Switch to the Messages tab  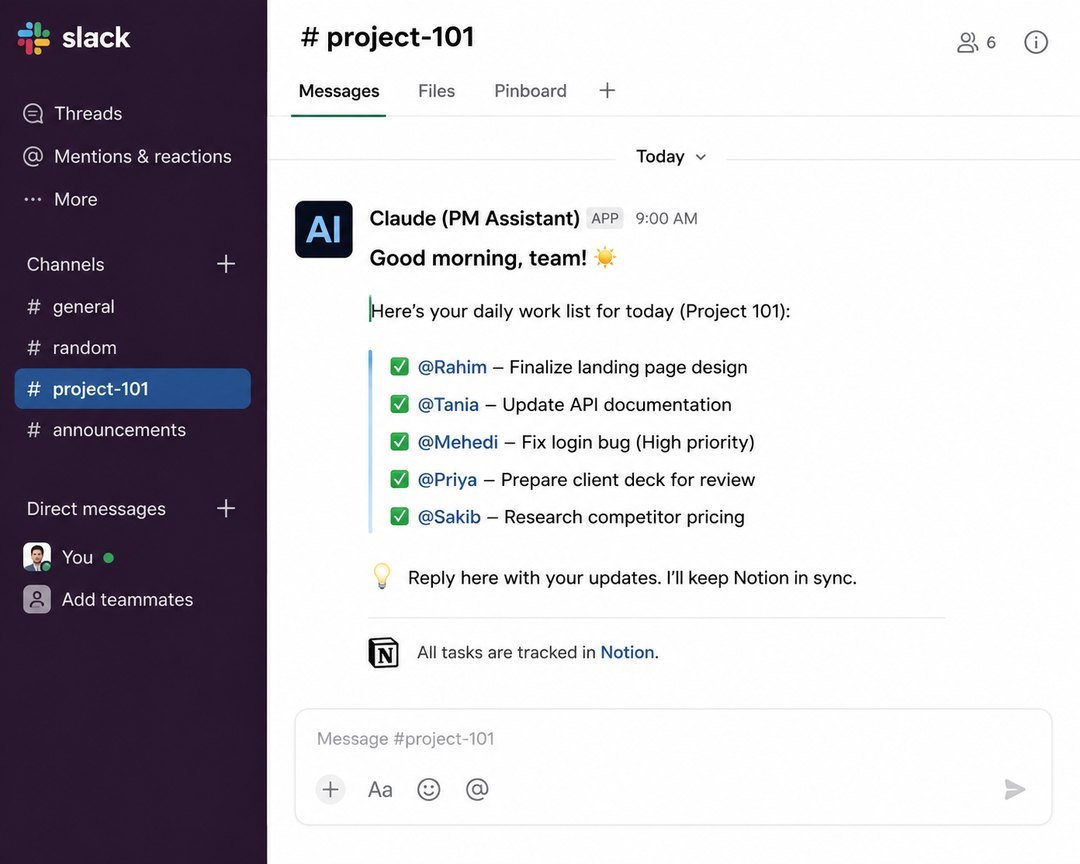339,91
